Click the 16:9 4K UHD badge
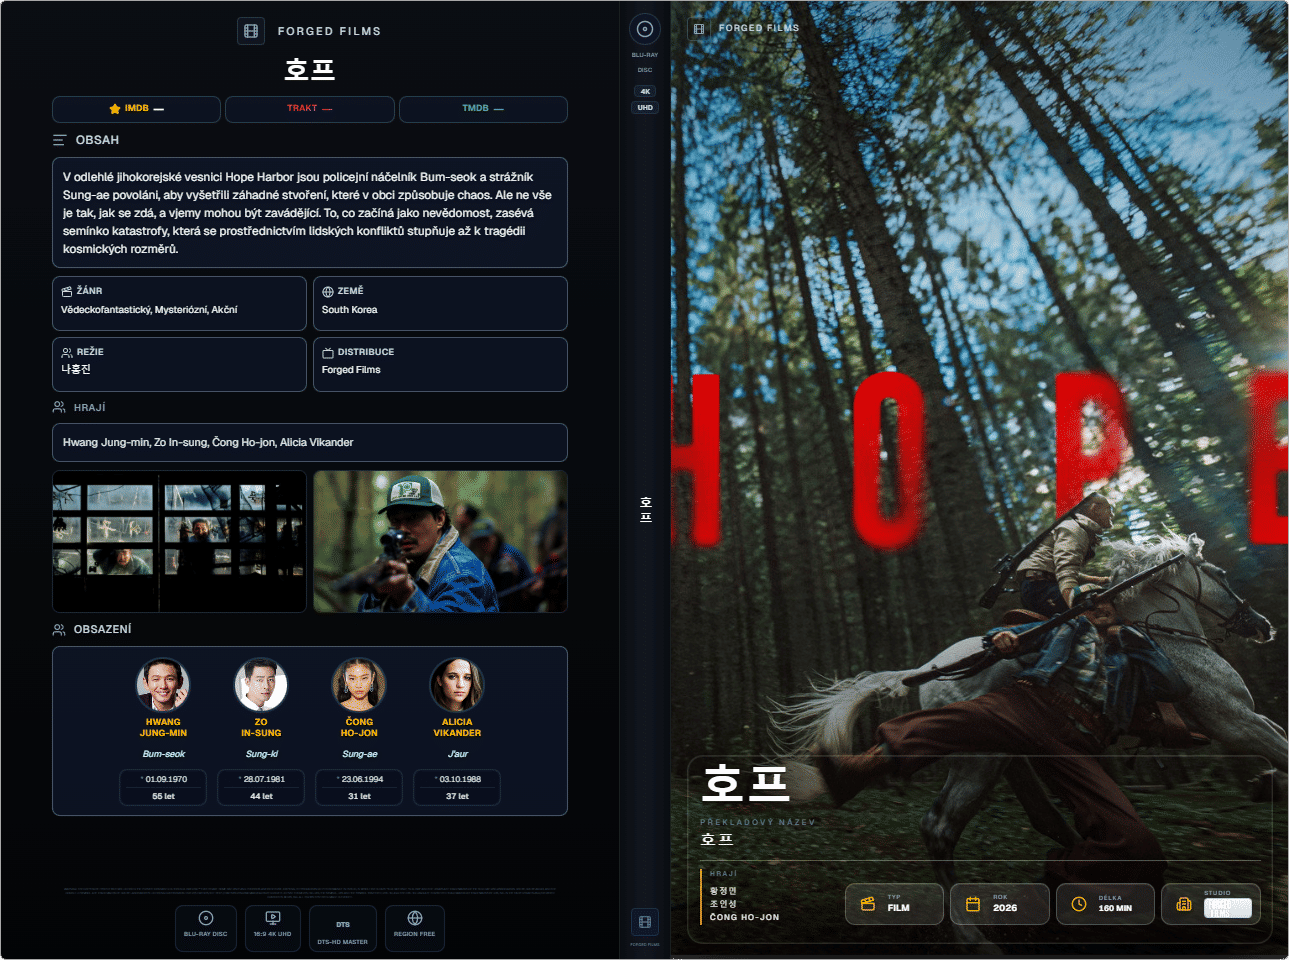Viewport: 1289px width, 960px height. [273, 929]
